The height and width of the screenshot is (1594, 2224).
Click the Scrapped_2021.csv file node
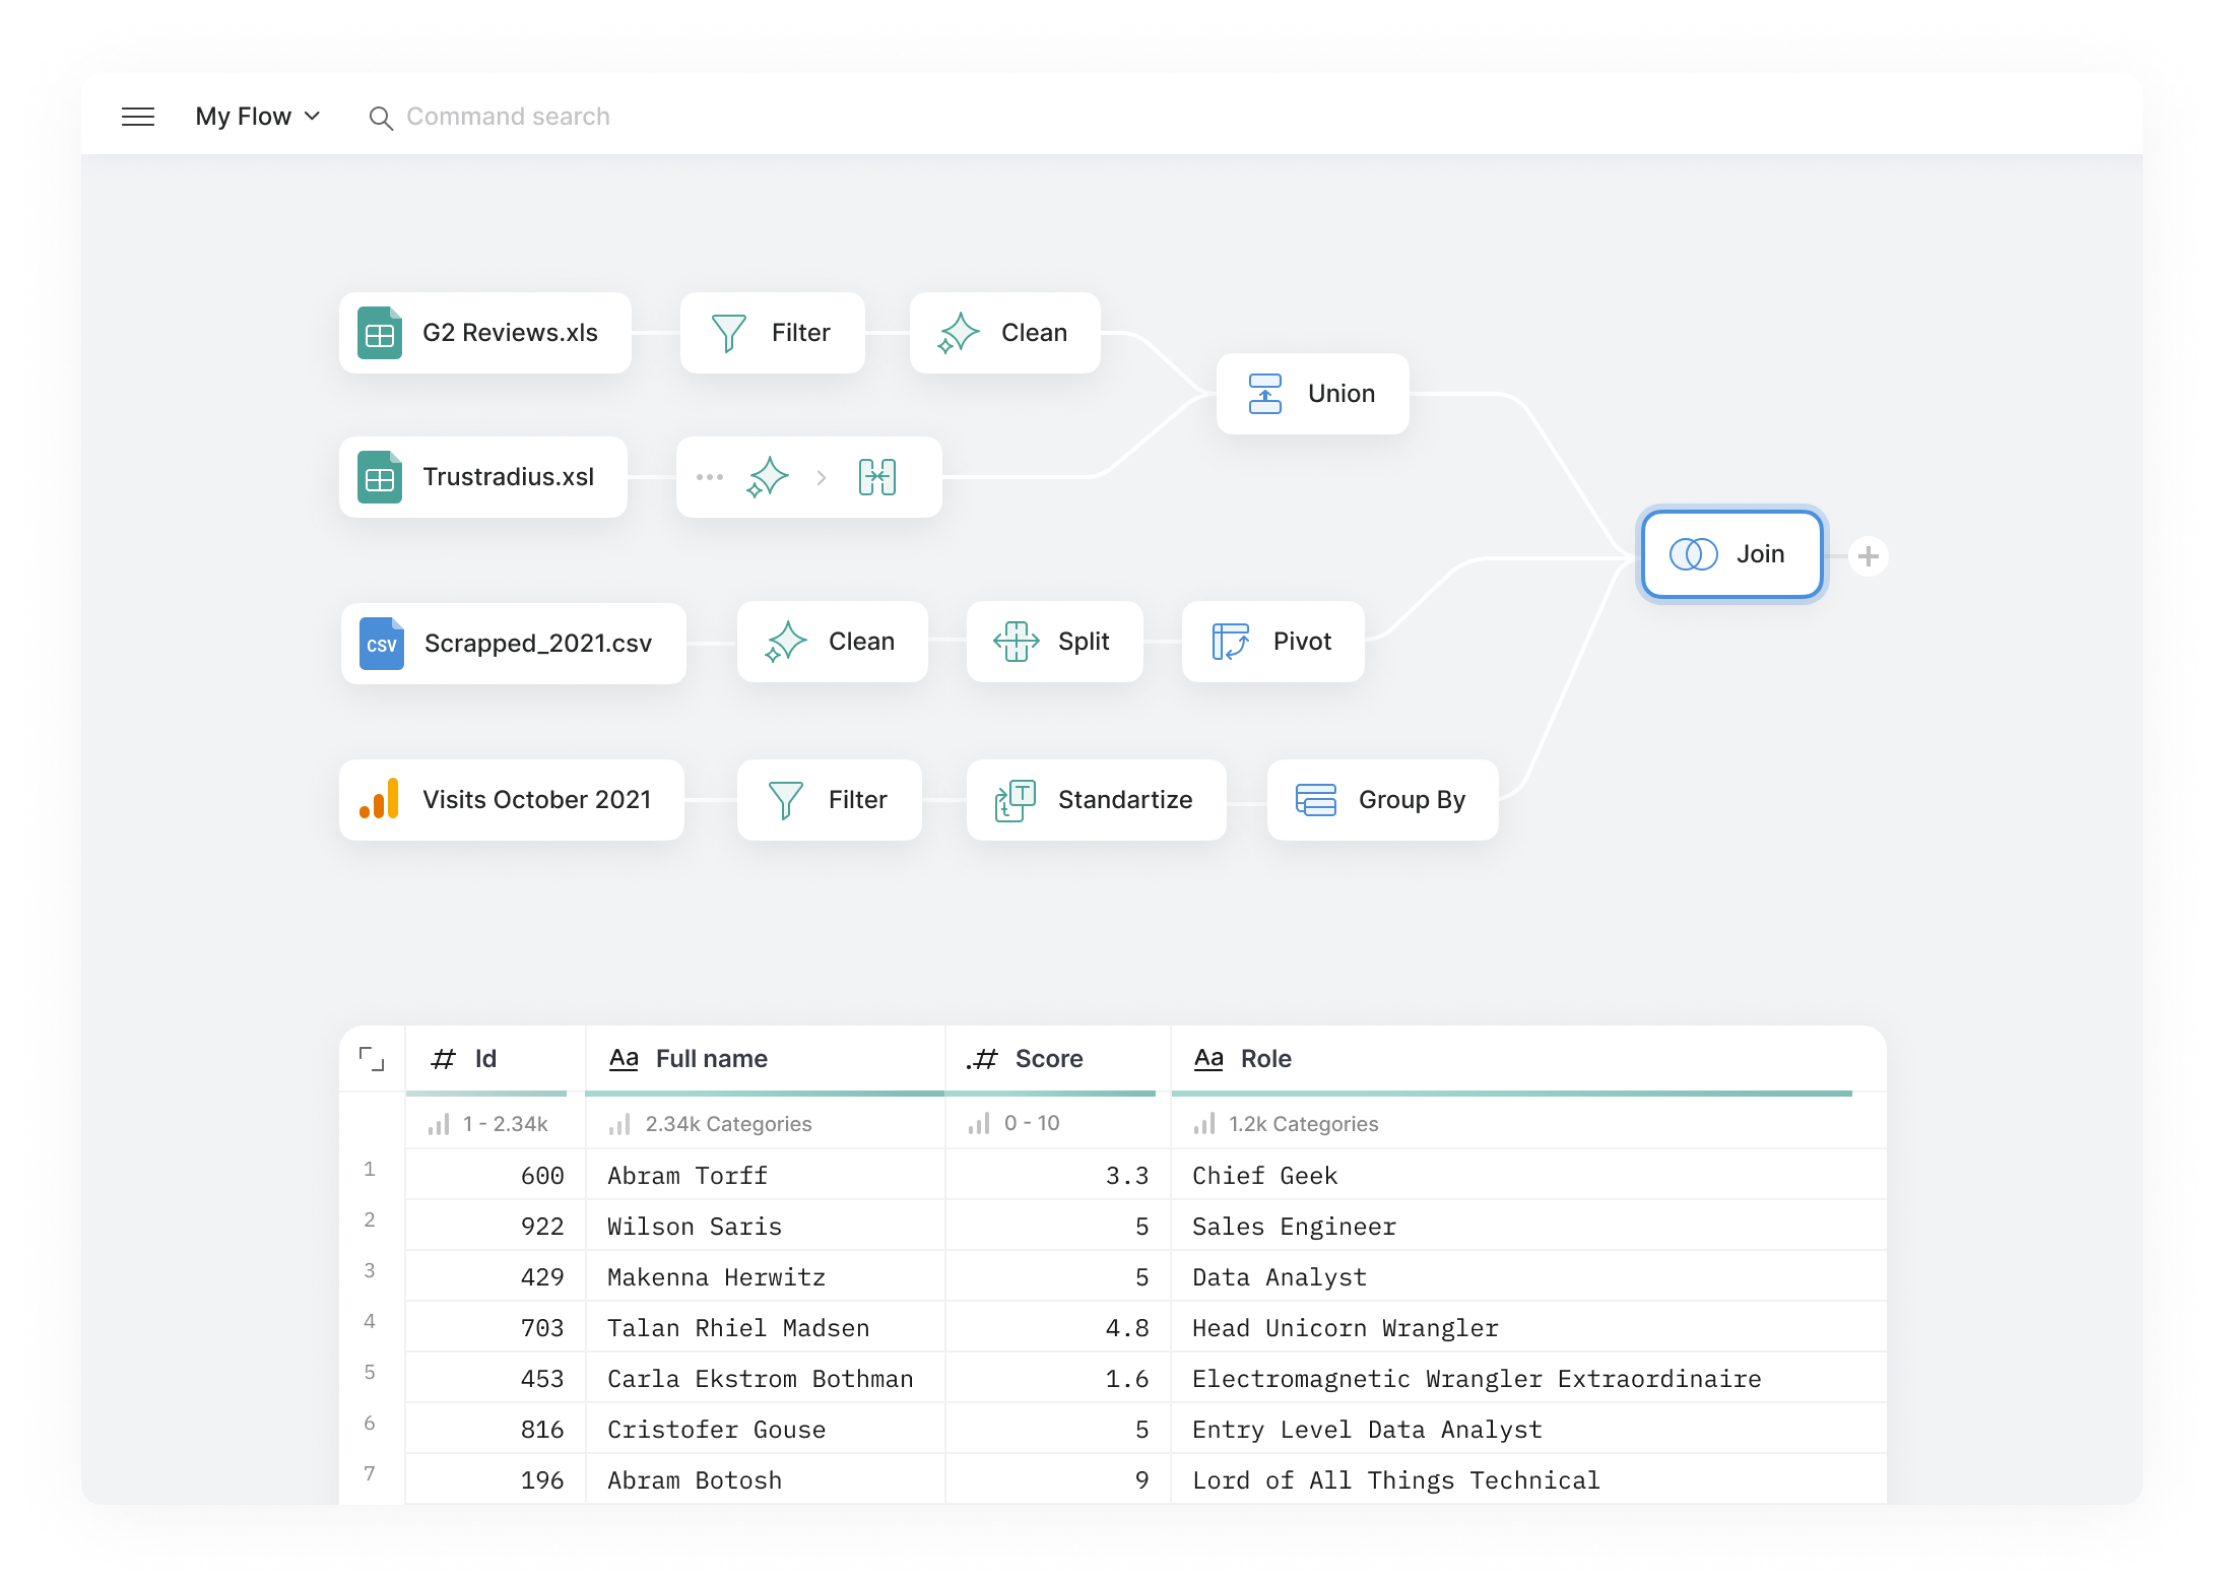513,643
